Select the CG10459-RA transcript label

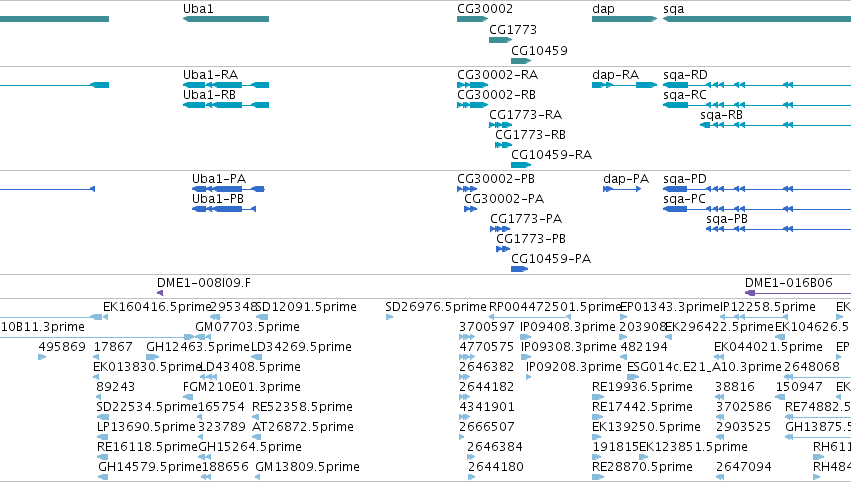[551, 155]
